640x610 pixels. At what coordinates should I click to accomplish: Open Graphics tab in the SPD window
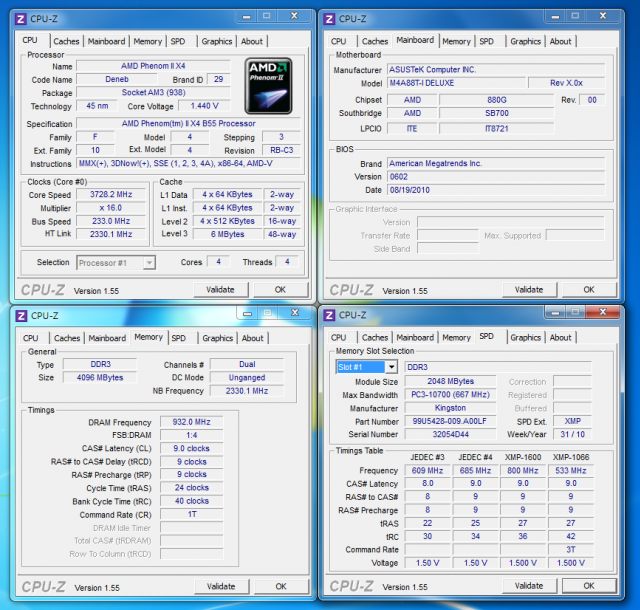pos(525,337)
